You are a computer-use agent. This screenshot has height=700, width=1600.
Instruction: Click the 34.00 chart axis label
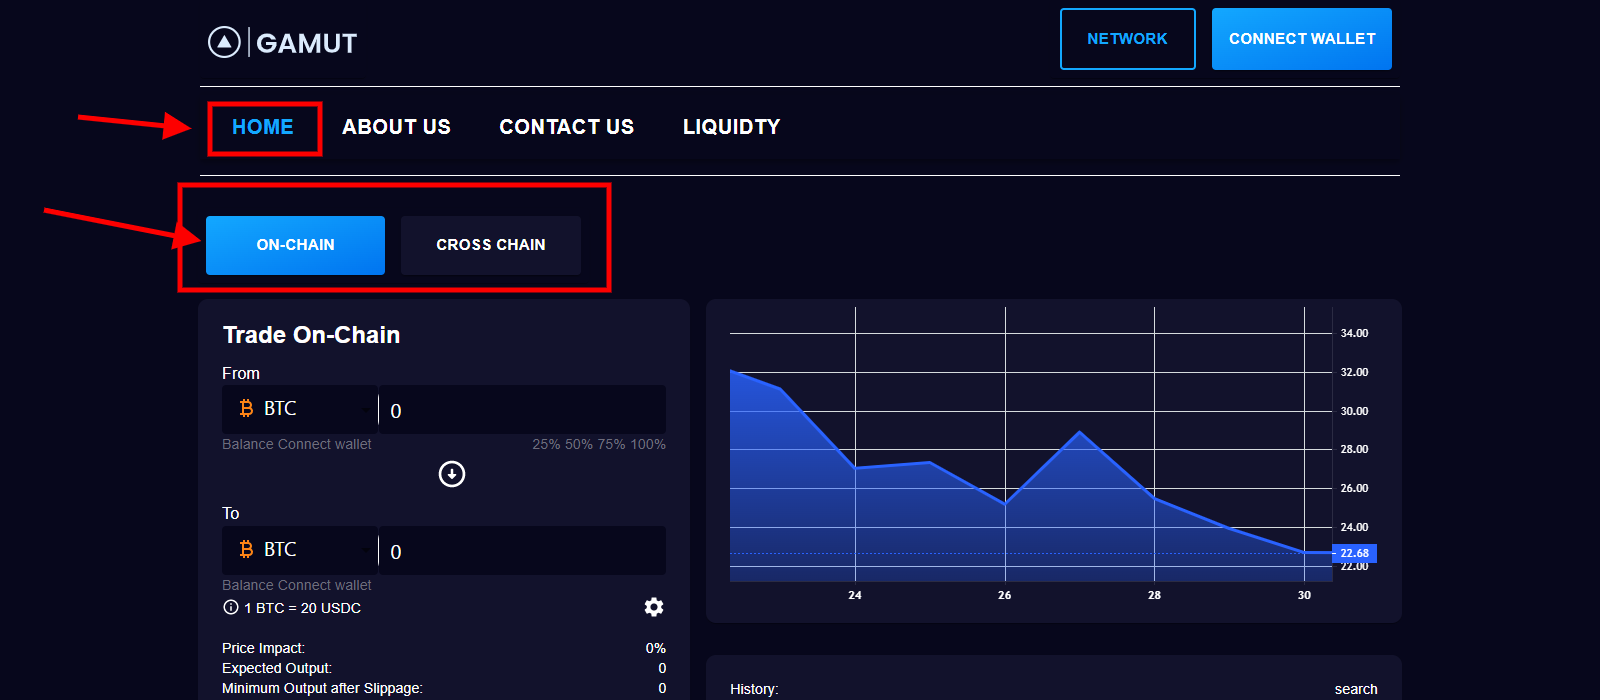[1354, 333]
